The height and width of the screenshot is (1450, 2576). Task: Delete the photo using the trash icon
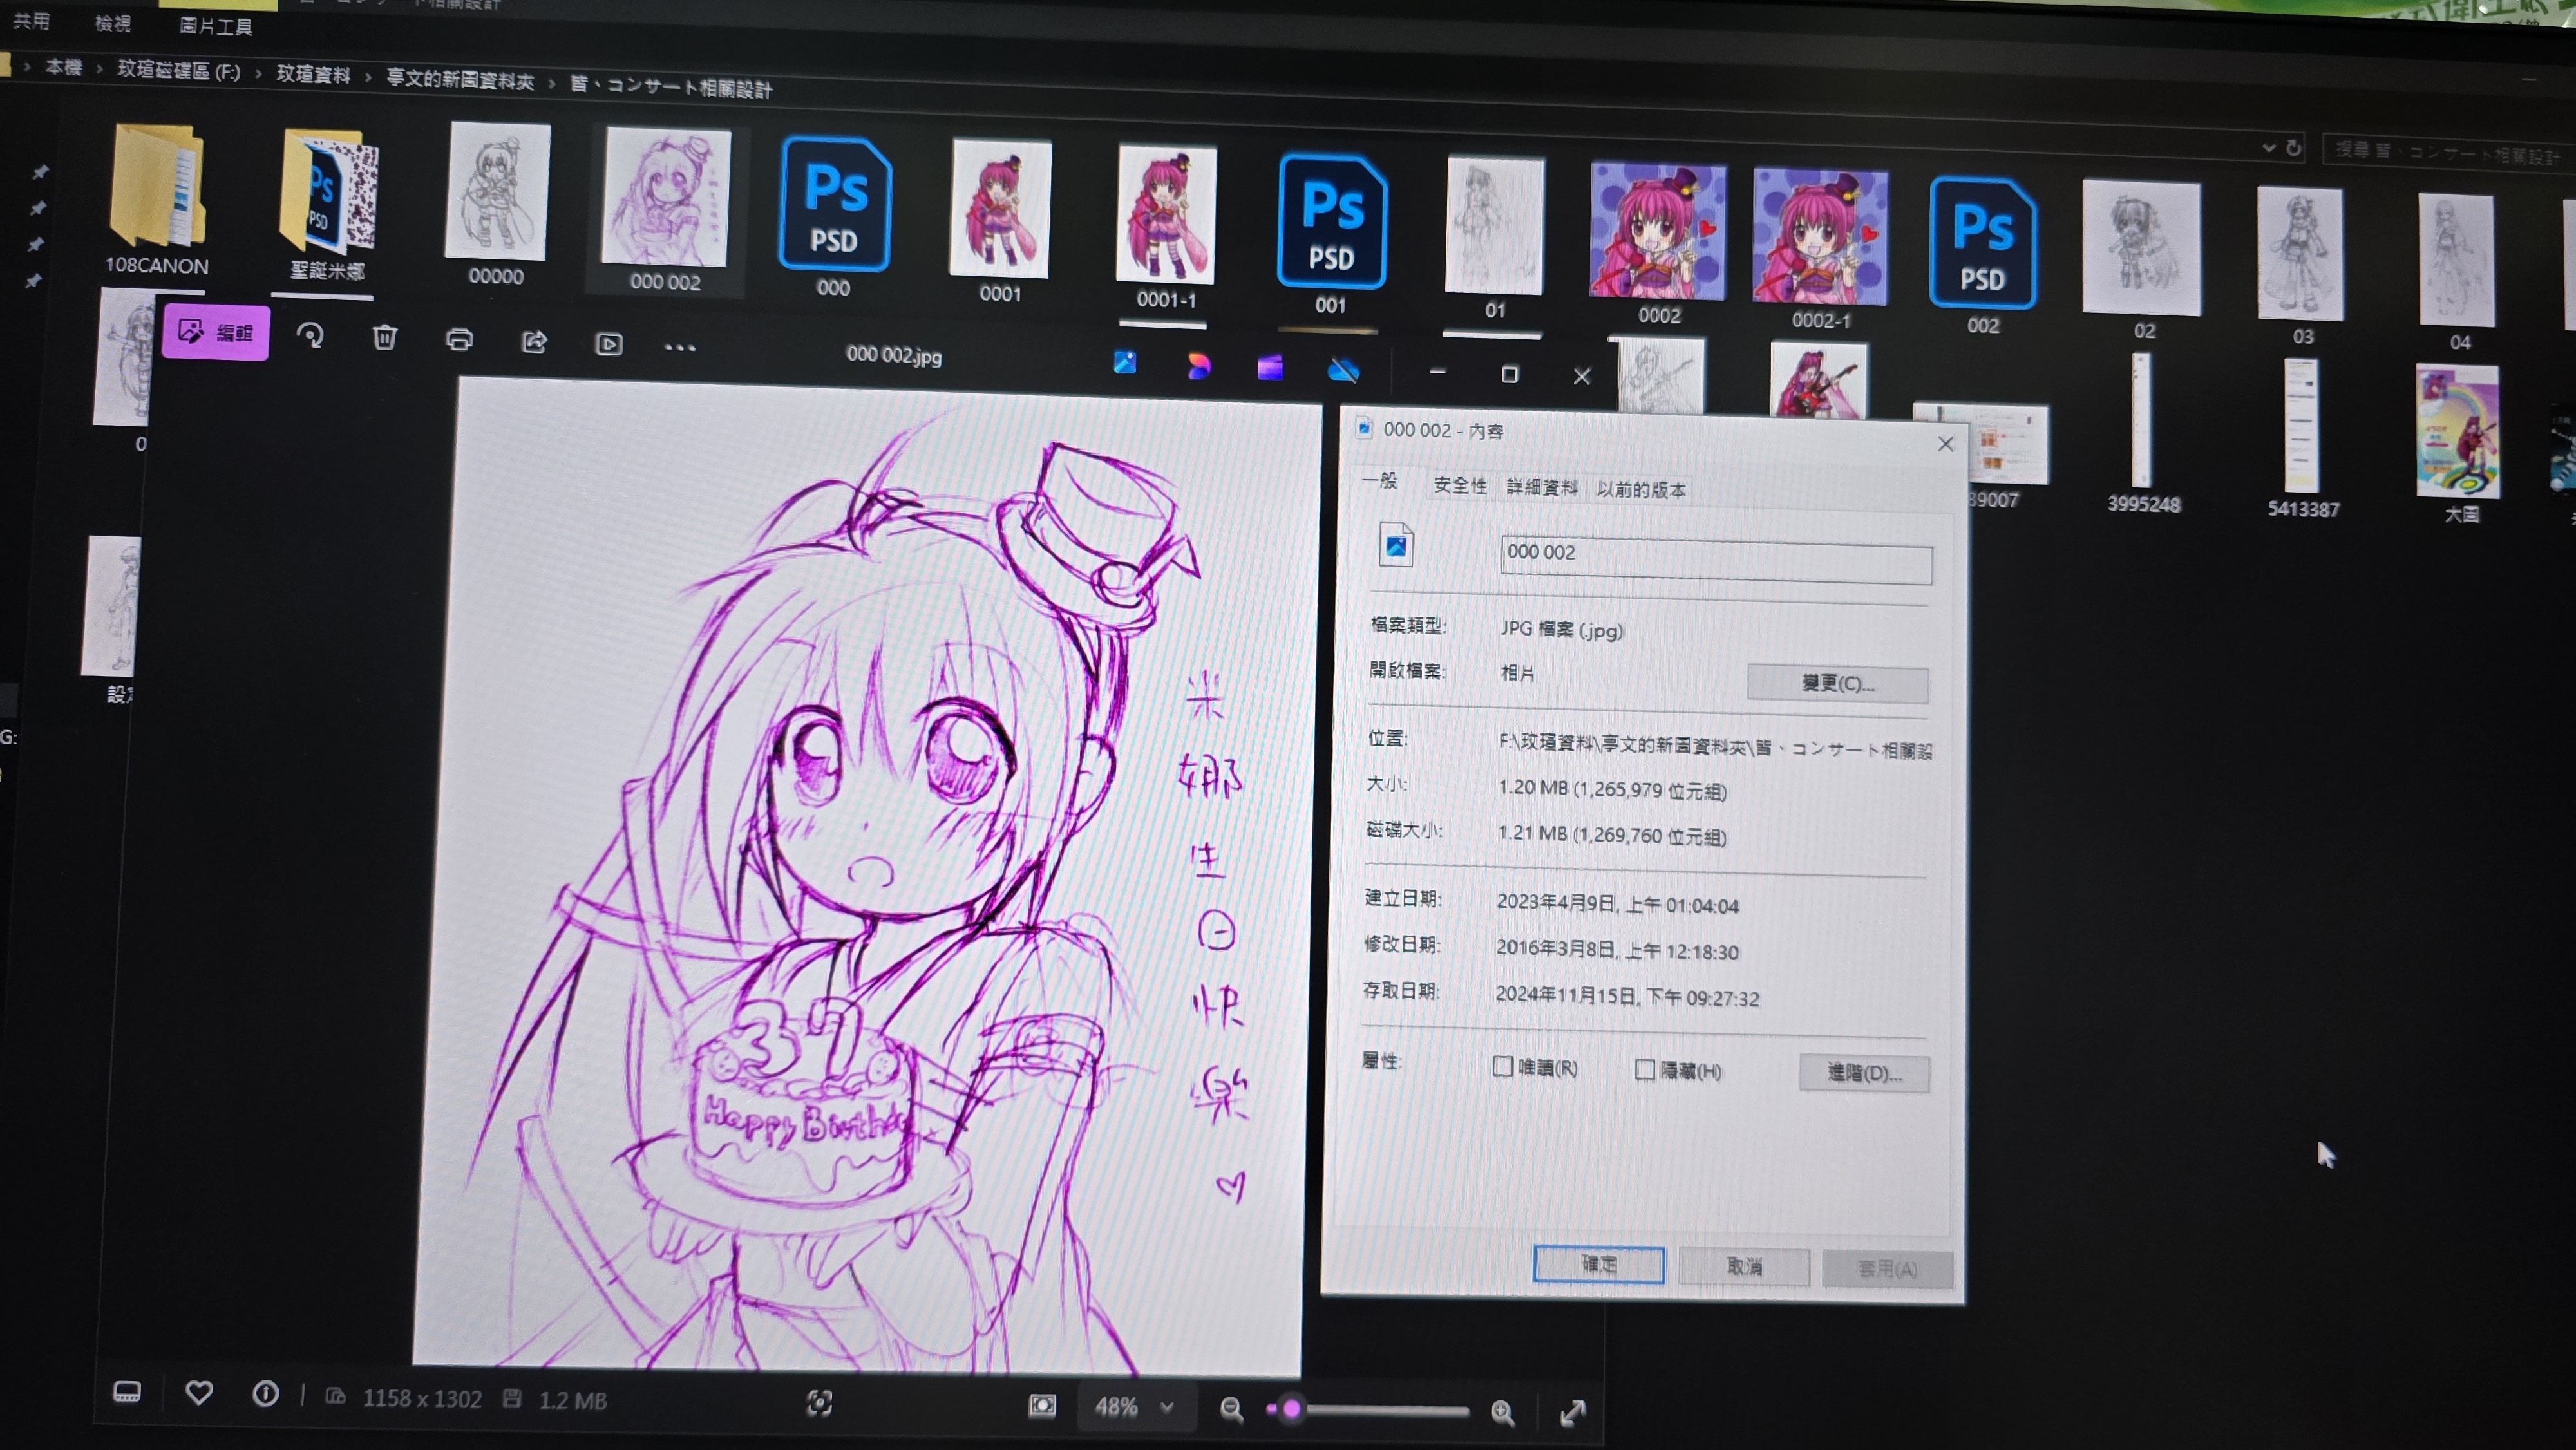[384, 338]
